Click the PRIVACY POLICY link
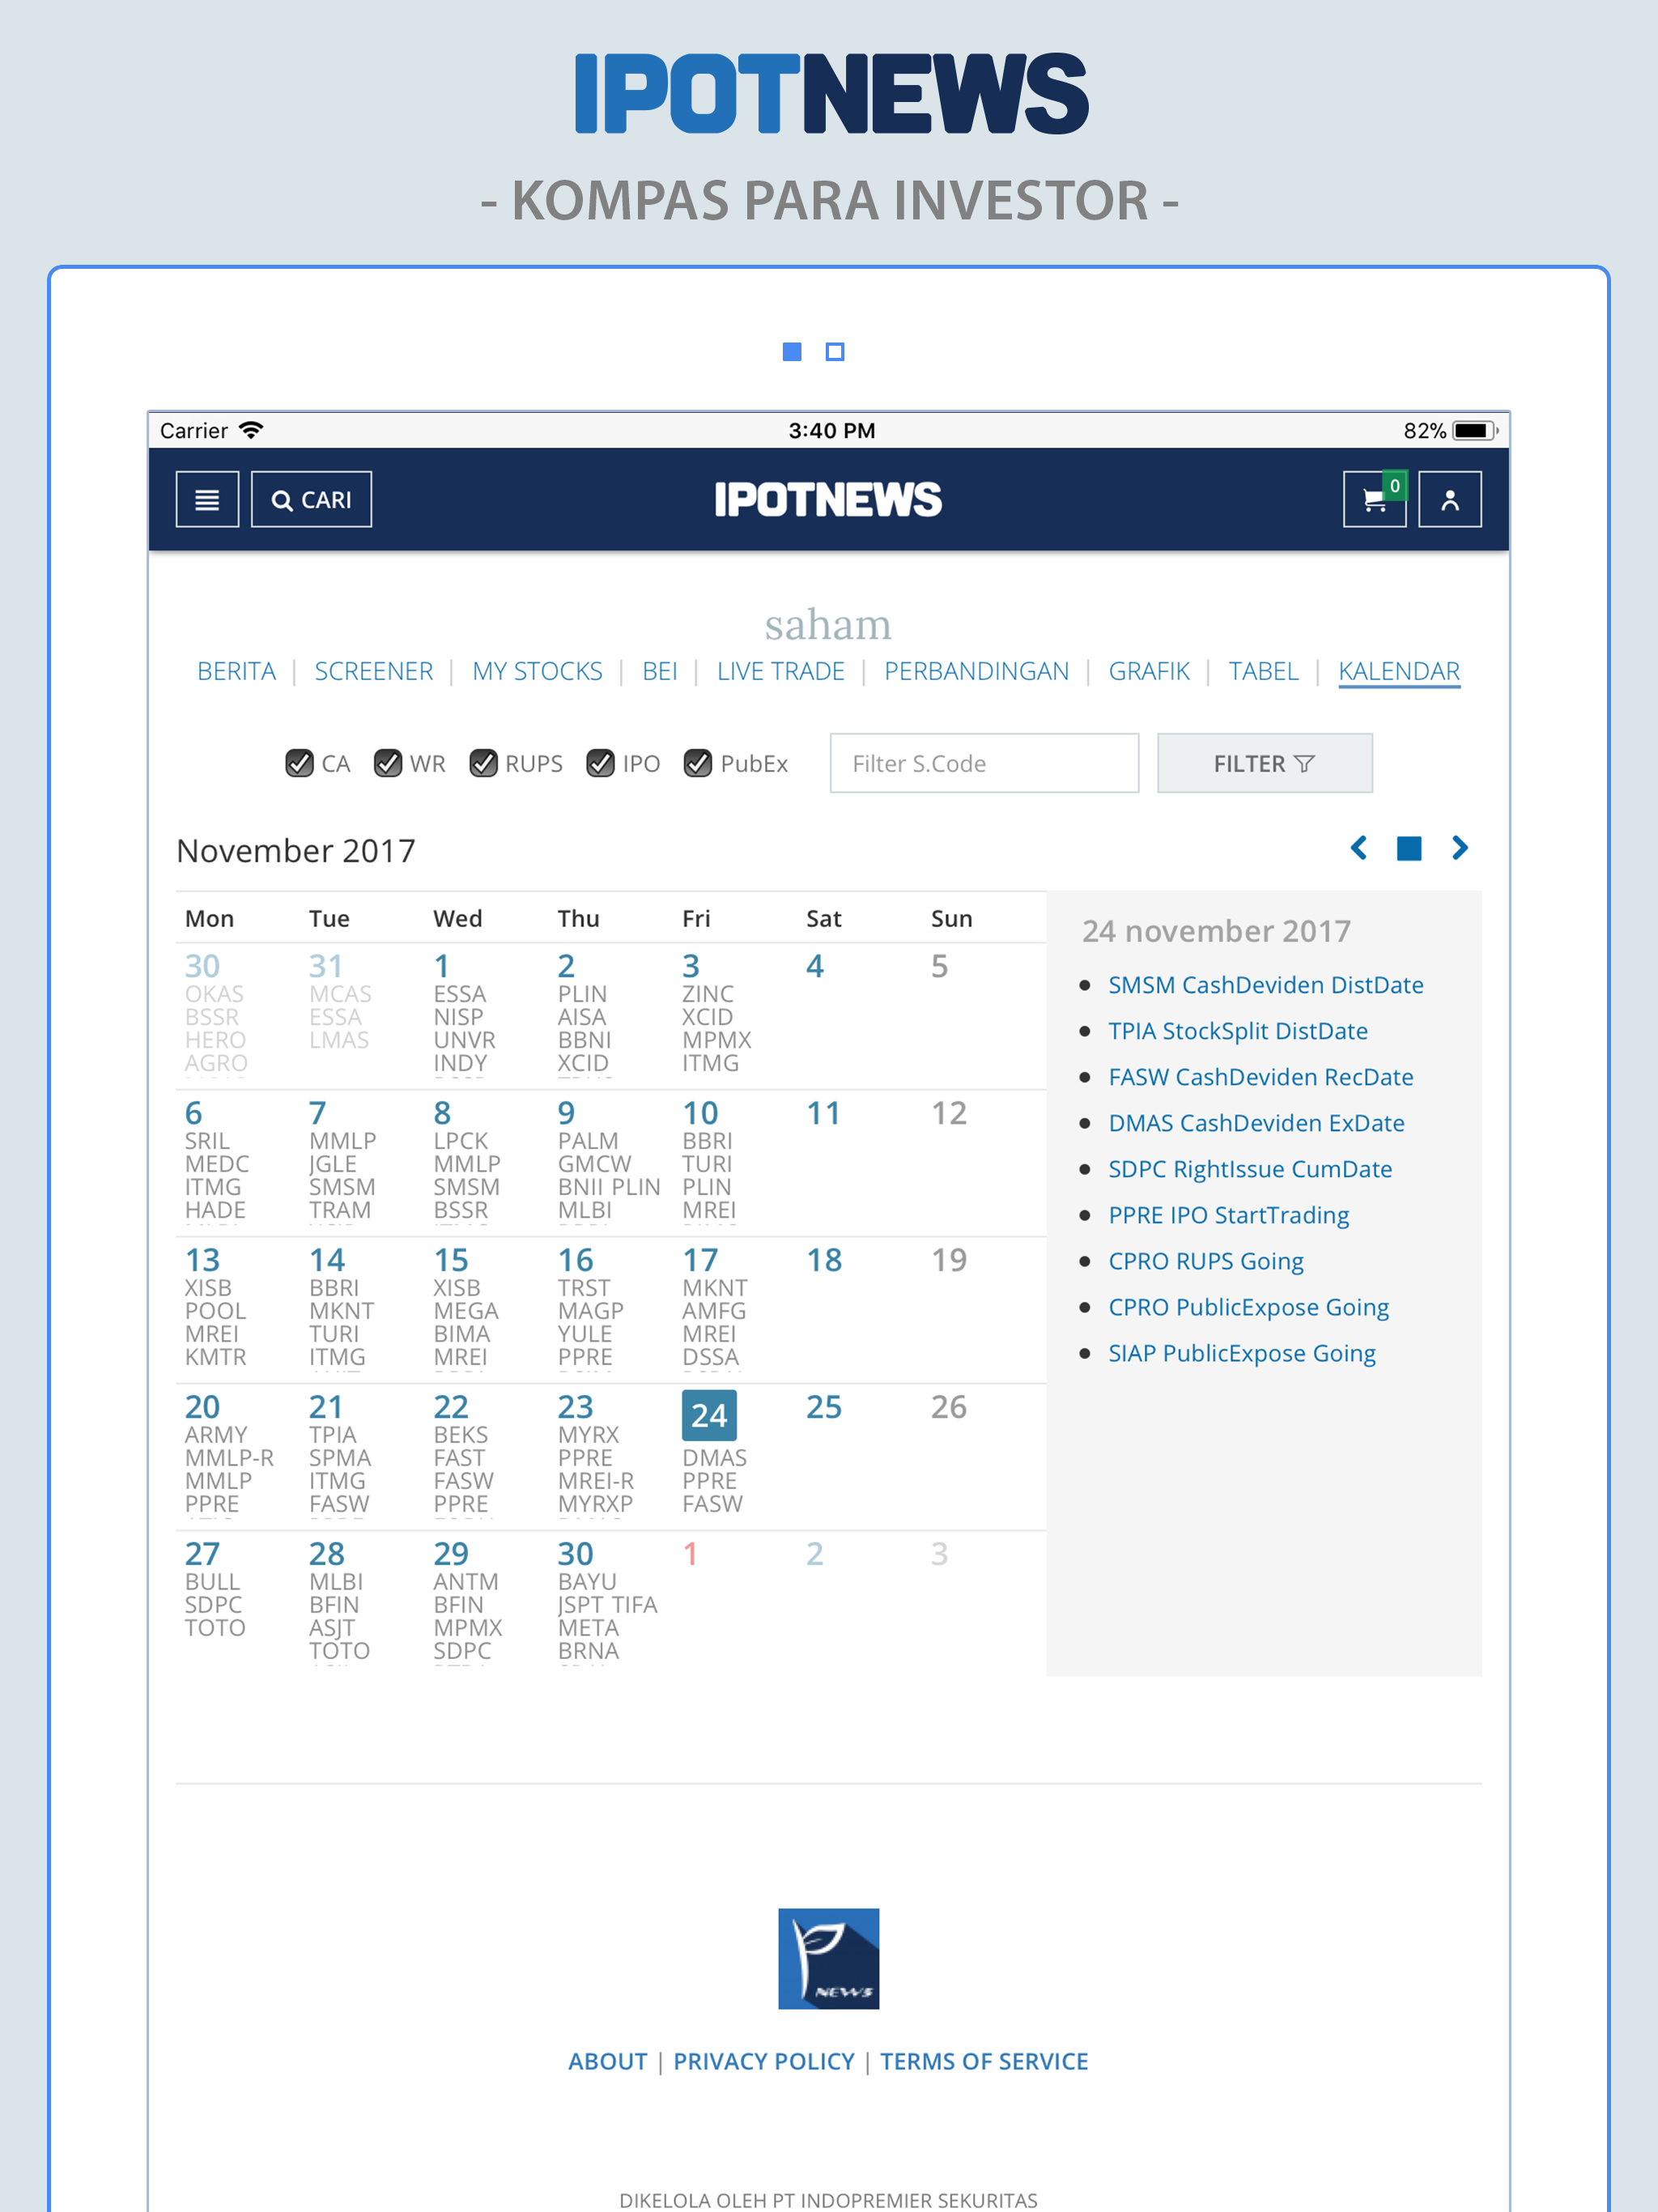This screenshot has width=1658, height=2212. pos(764,2061)
